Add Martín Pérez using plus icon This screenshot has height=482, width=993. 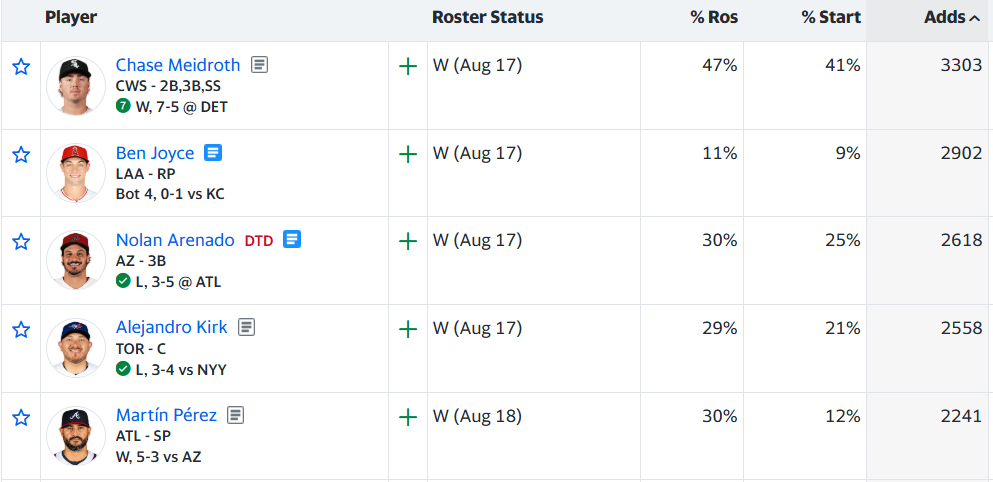408,417
